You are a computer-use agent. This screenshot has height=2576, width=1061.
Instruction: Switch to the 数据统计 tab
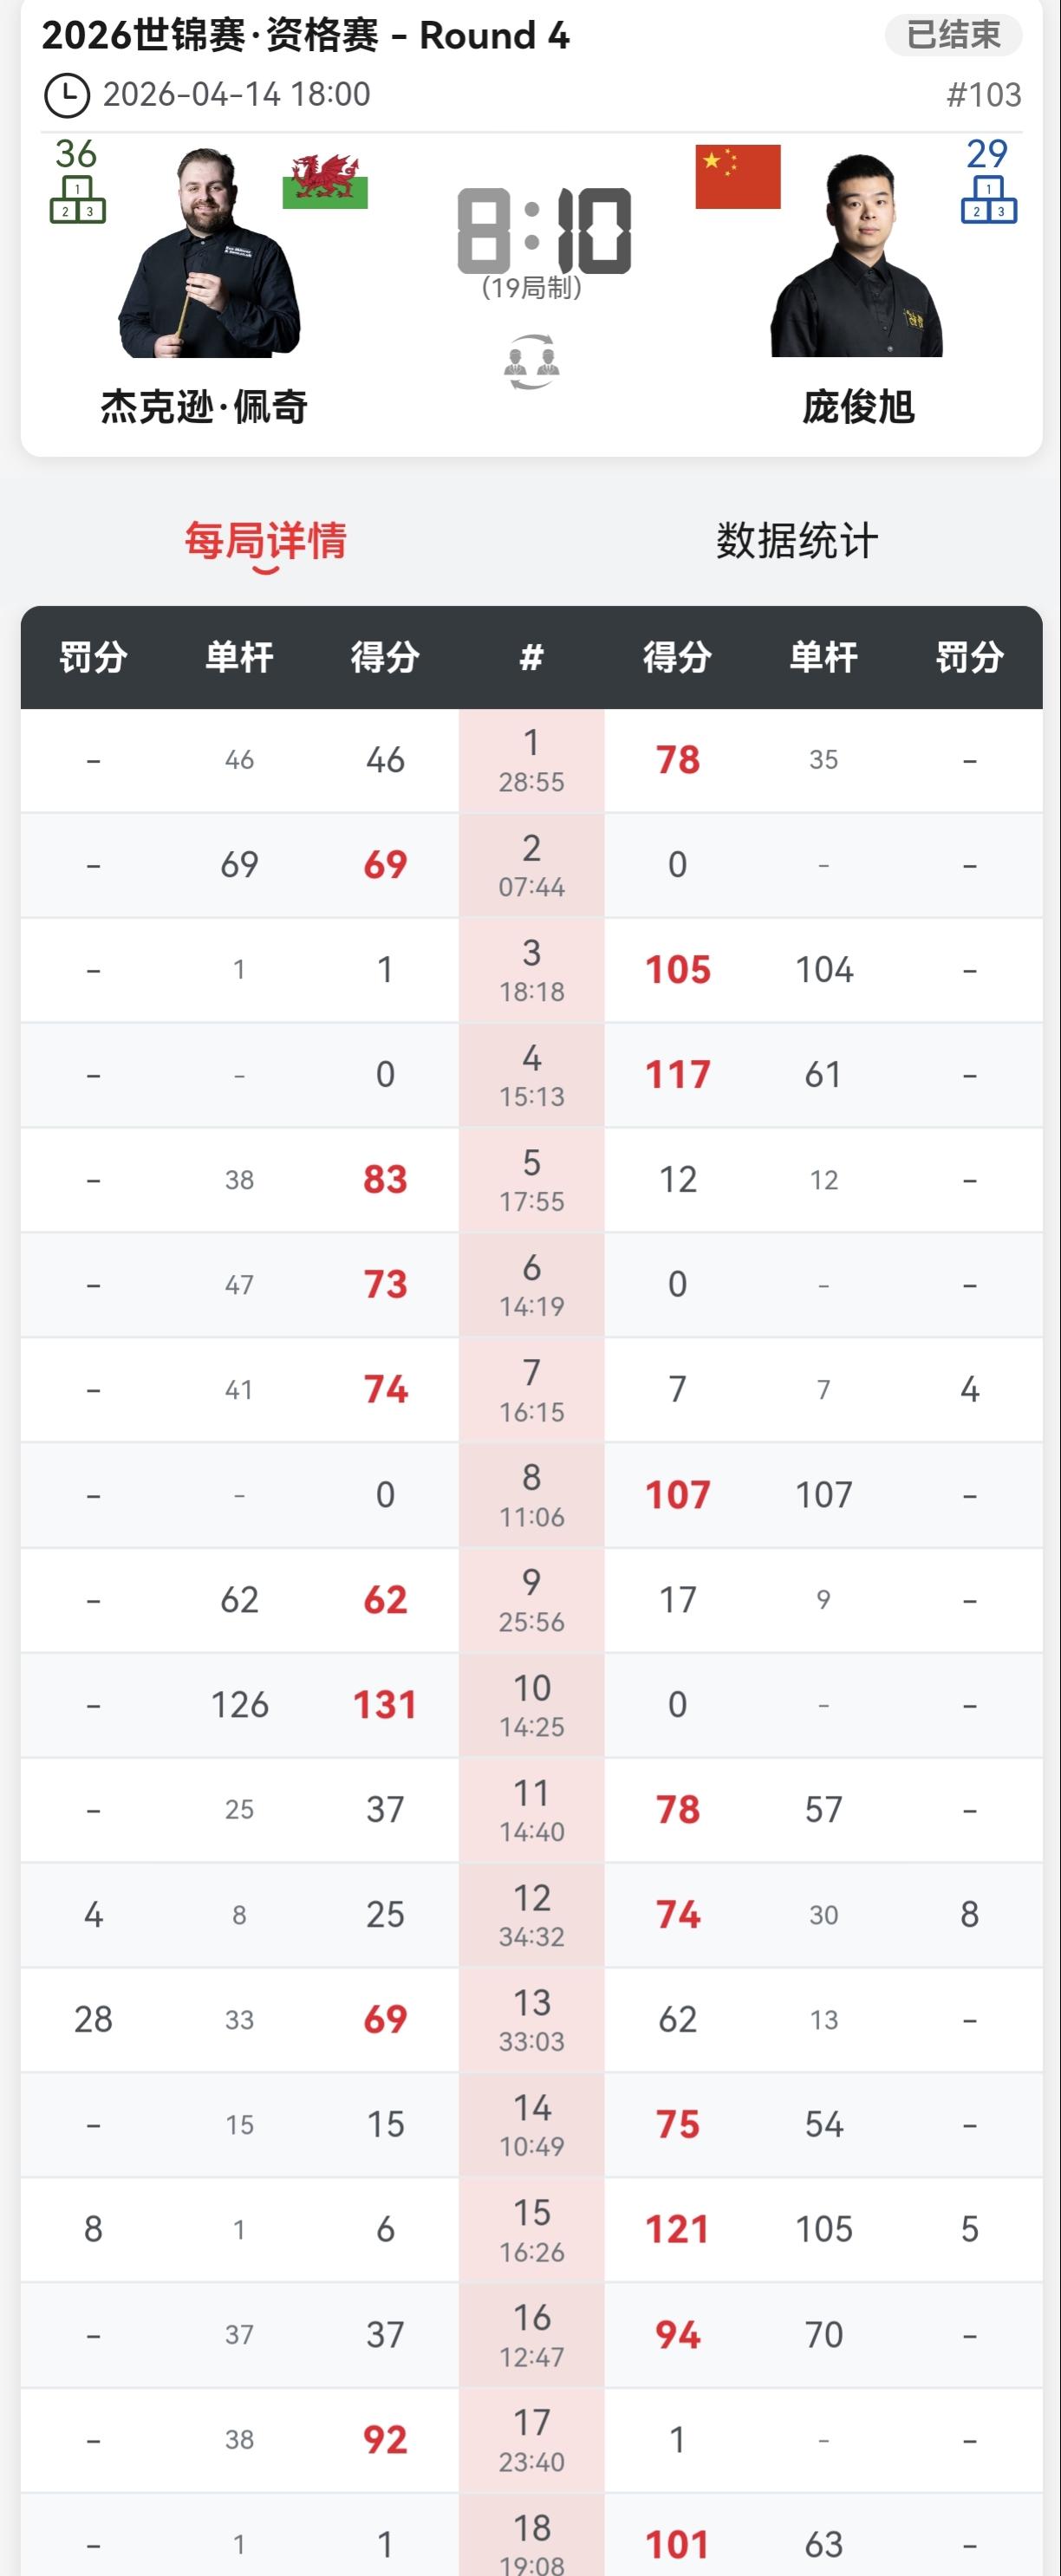click(x=797, y=541)
